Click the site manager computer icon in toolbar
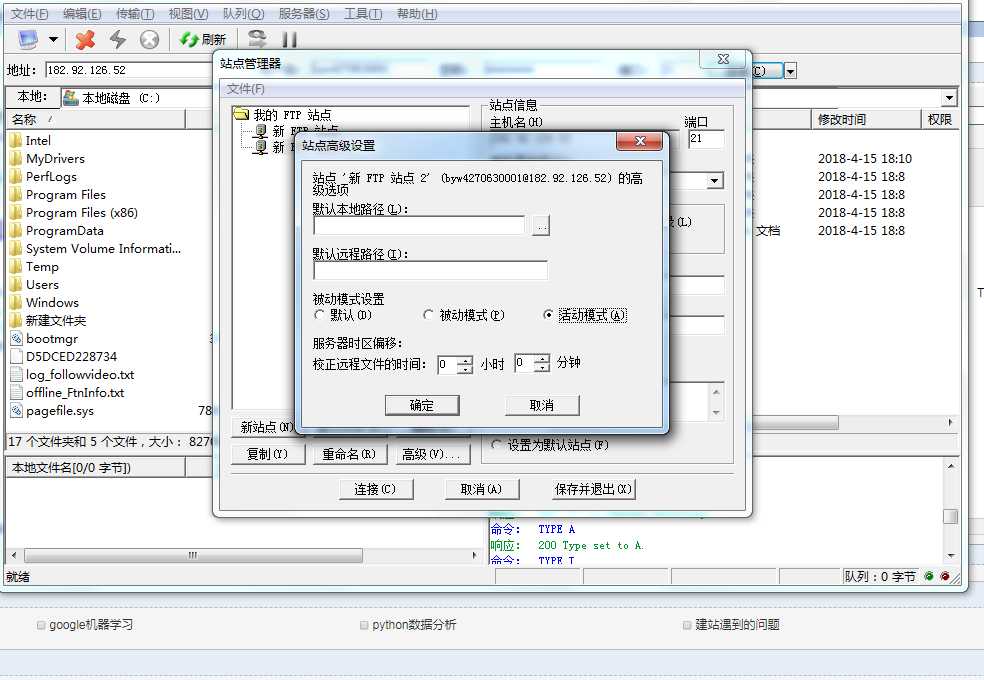This screenshot has width=984, height=680. coord(28,40)
